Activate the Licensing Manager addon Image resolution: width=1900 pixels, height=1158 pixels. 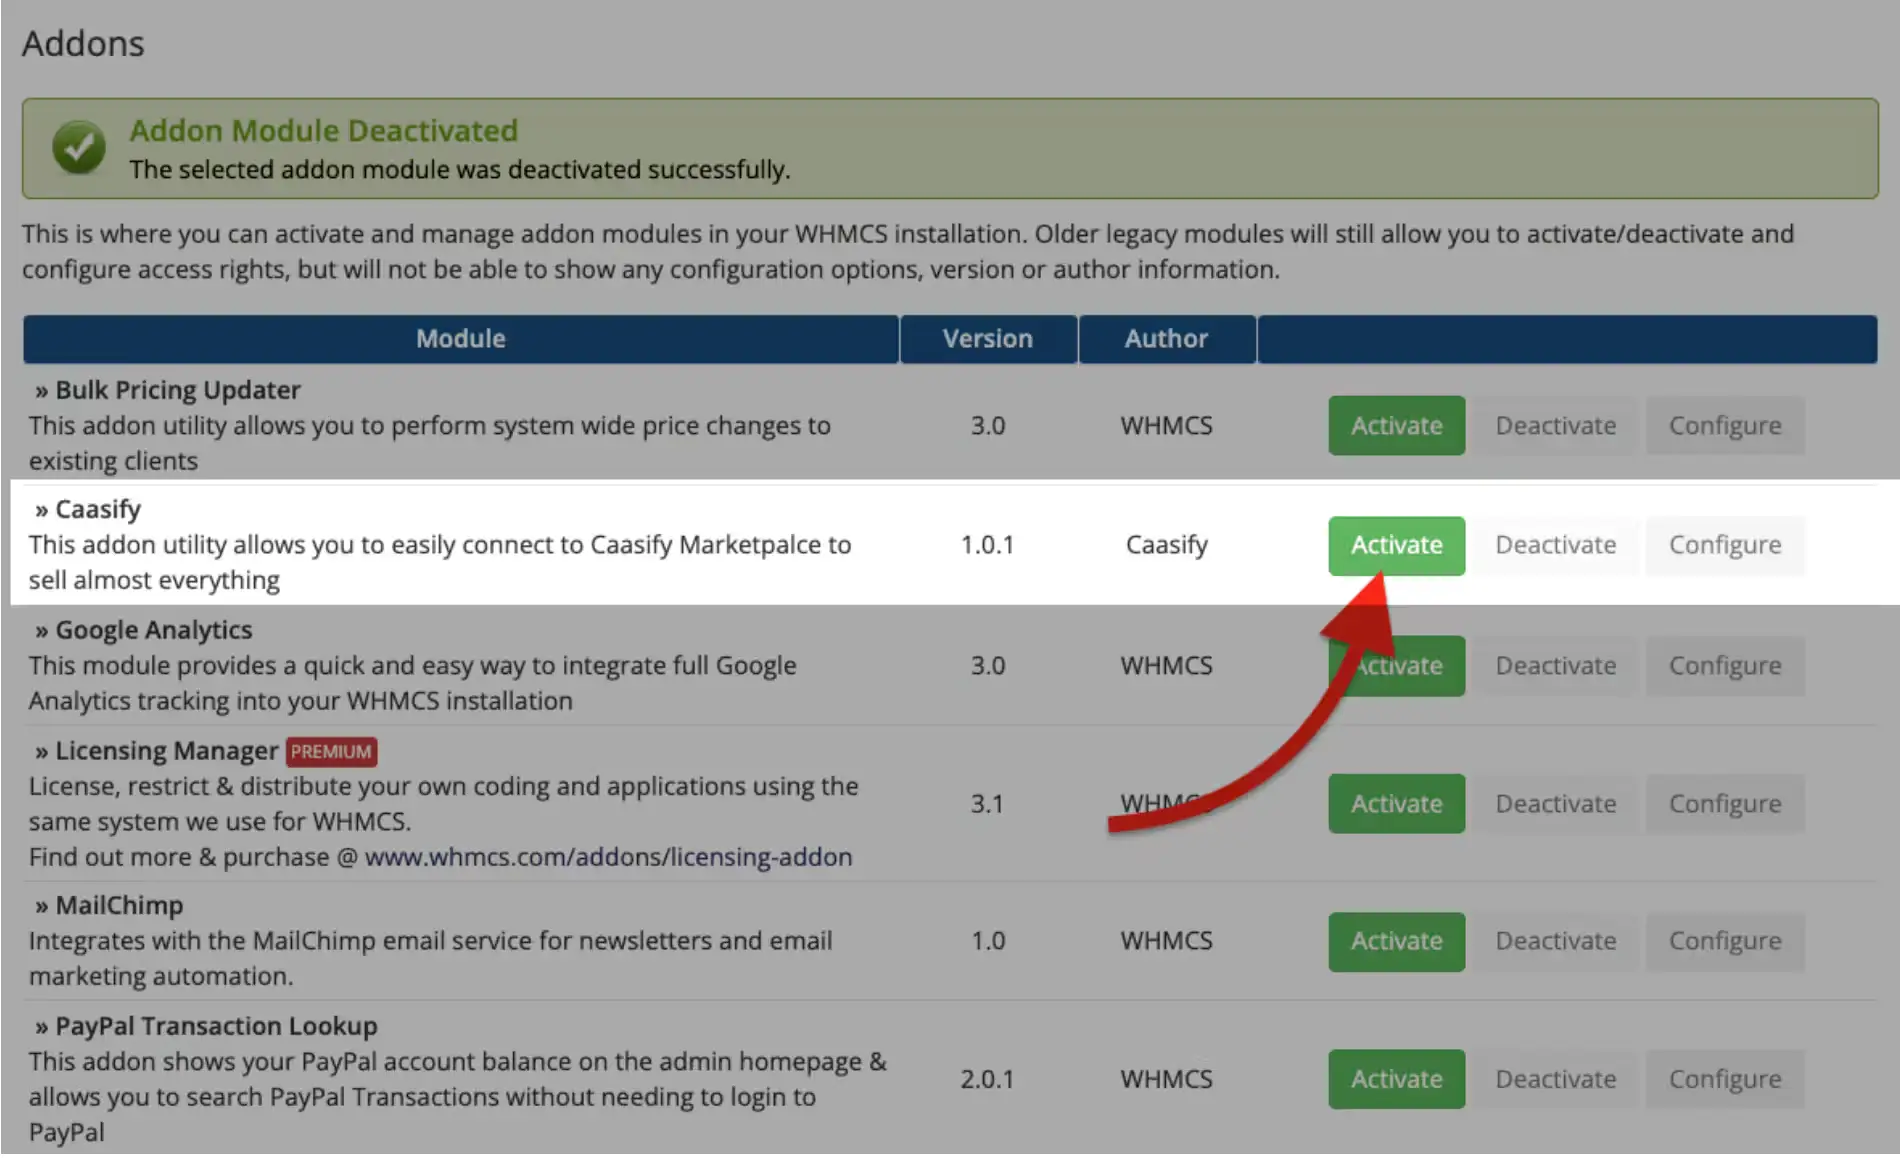[x=1396, y=803]
